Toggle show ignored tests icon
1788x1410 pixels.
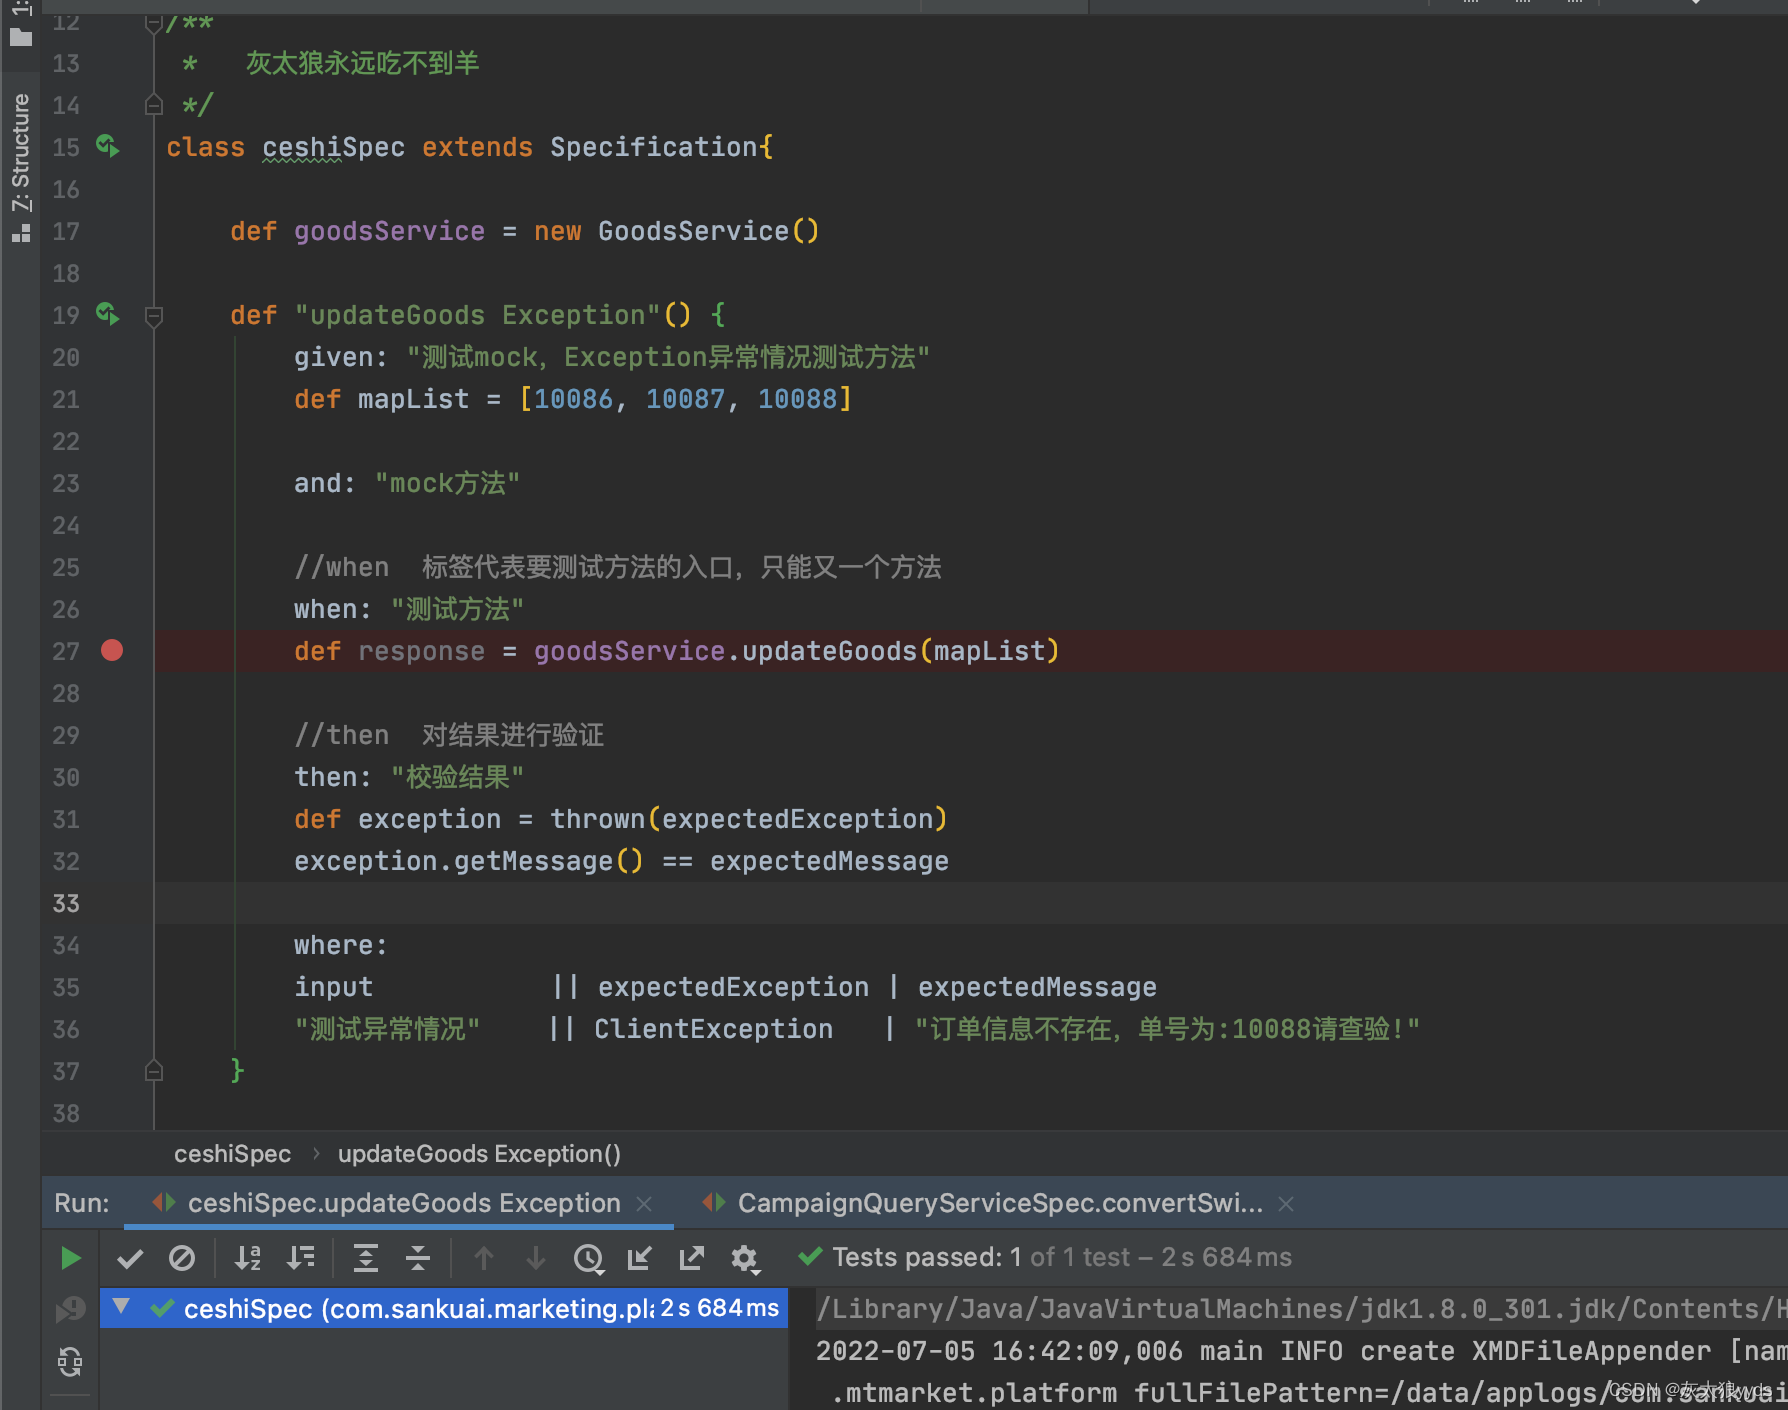tap(182, 1258)
